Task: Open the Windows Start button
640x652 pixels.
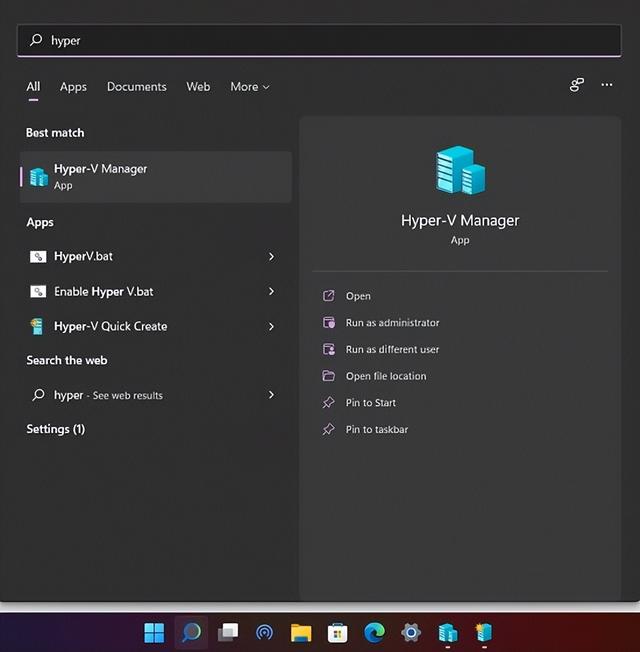Action: (154, 632)
